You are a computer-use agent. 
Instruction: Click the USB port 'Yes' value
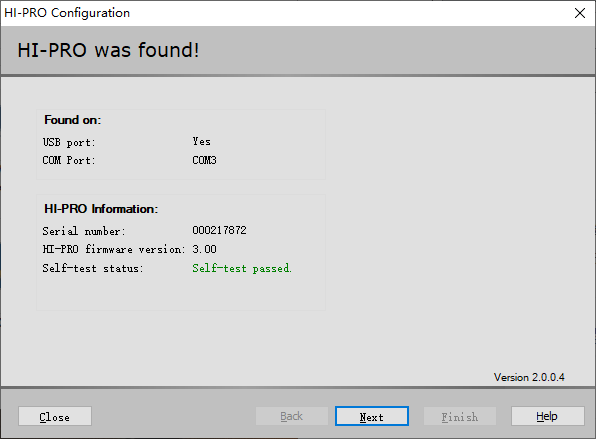(201, 141)
